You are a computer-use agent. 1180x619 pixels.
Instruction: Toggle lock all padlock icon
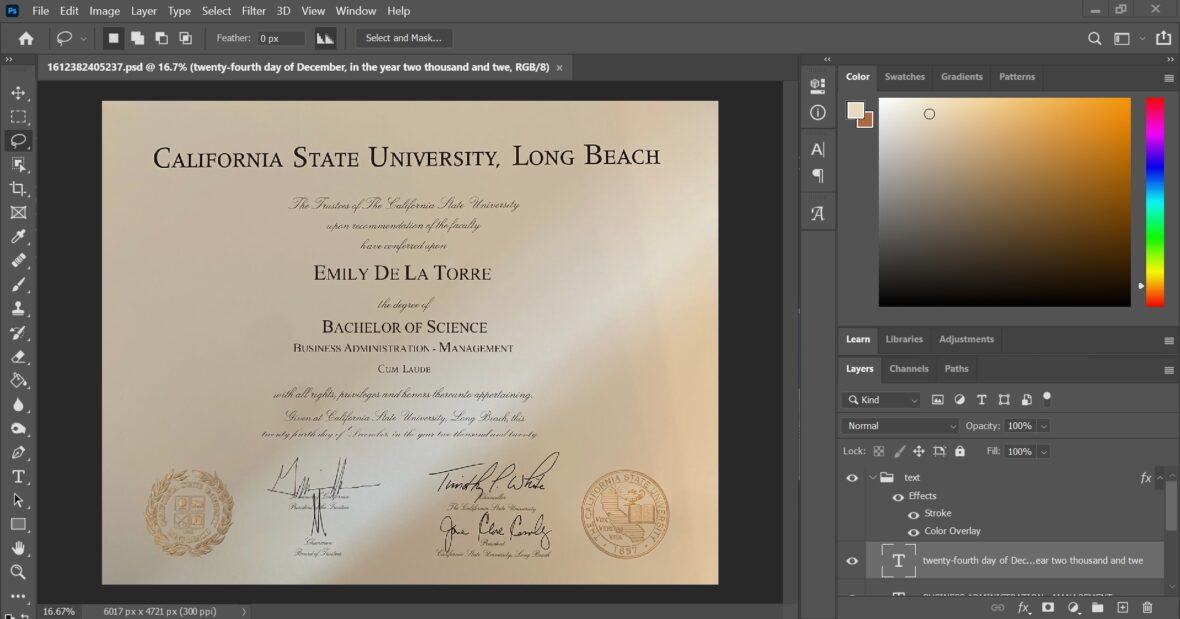tap(960, 451)
